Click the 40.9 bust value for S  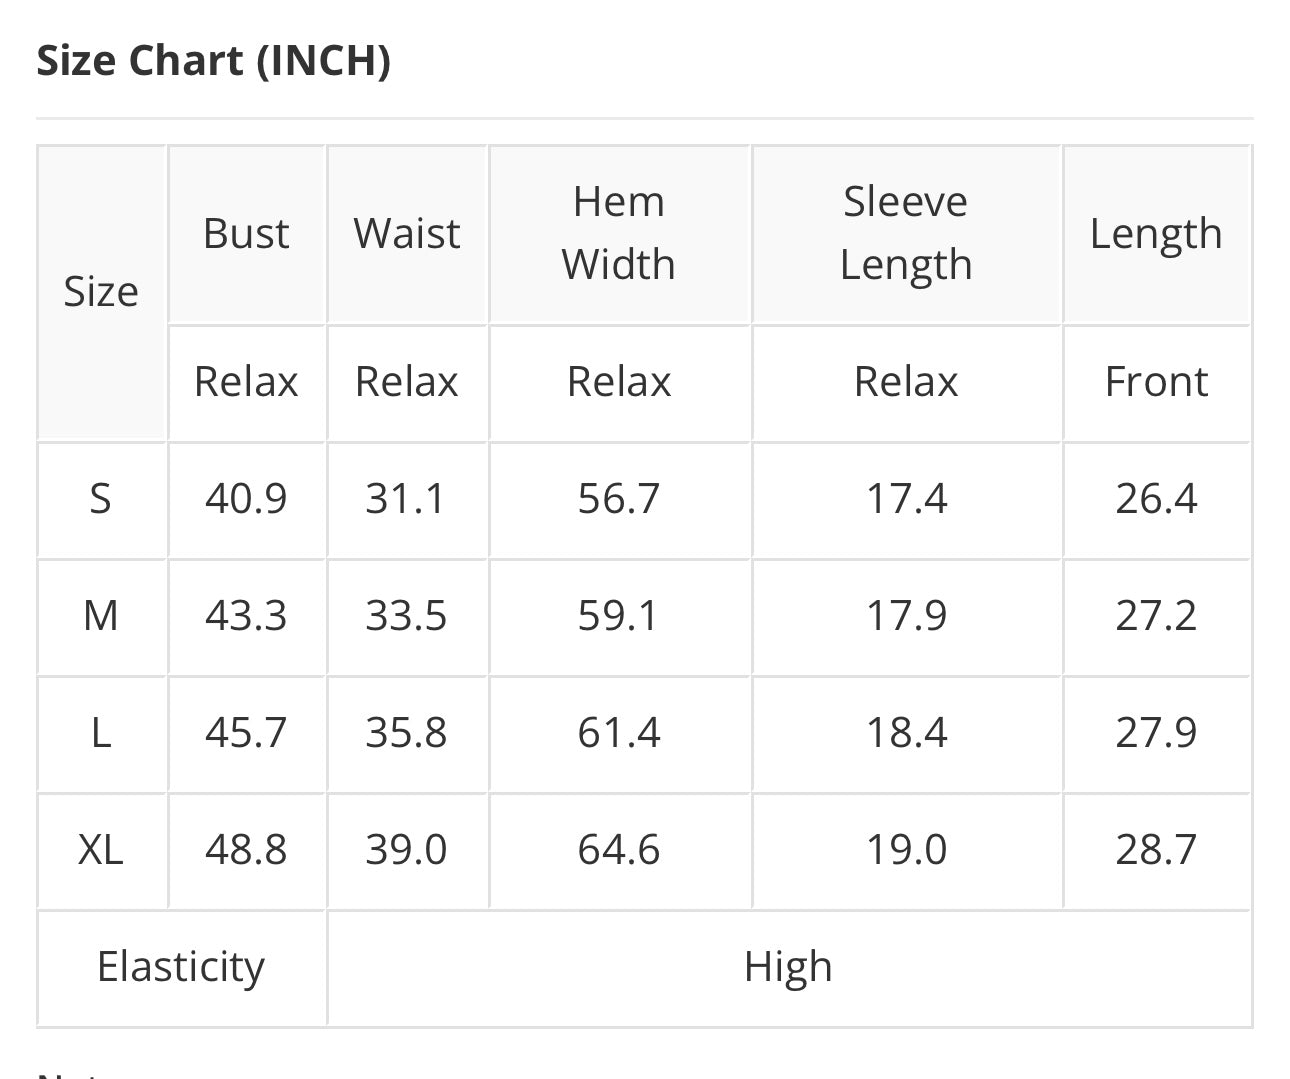pyautogui.click(x=246, y=498)
